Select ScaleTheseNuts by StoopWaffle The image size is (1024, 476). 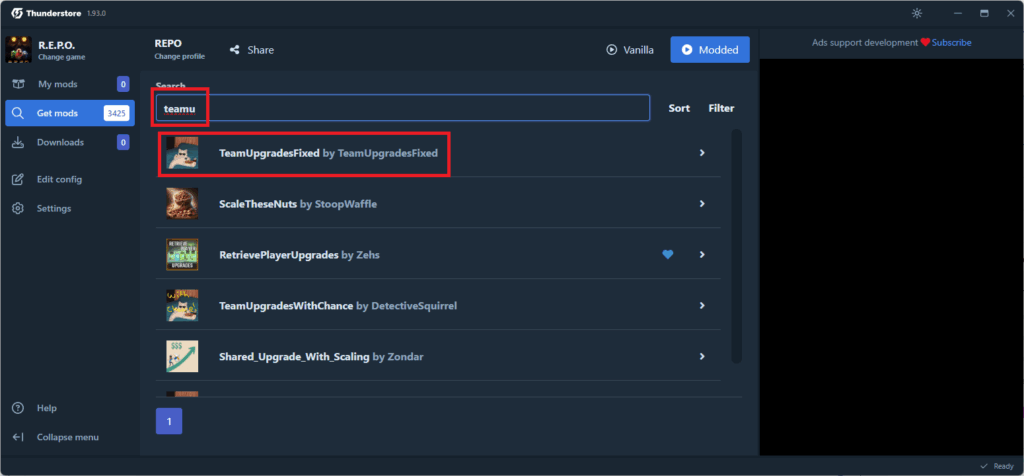[x=298, y=204]
